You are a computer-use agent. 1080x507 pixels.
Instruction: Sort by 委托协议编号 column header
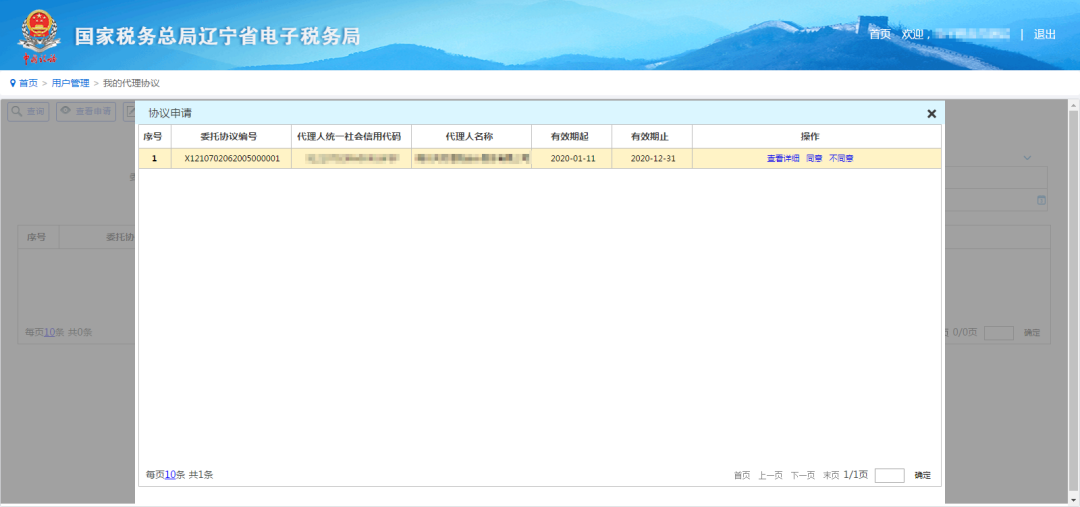pos(231,136)
